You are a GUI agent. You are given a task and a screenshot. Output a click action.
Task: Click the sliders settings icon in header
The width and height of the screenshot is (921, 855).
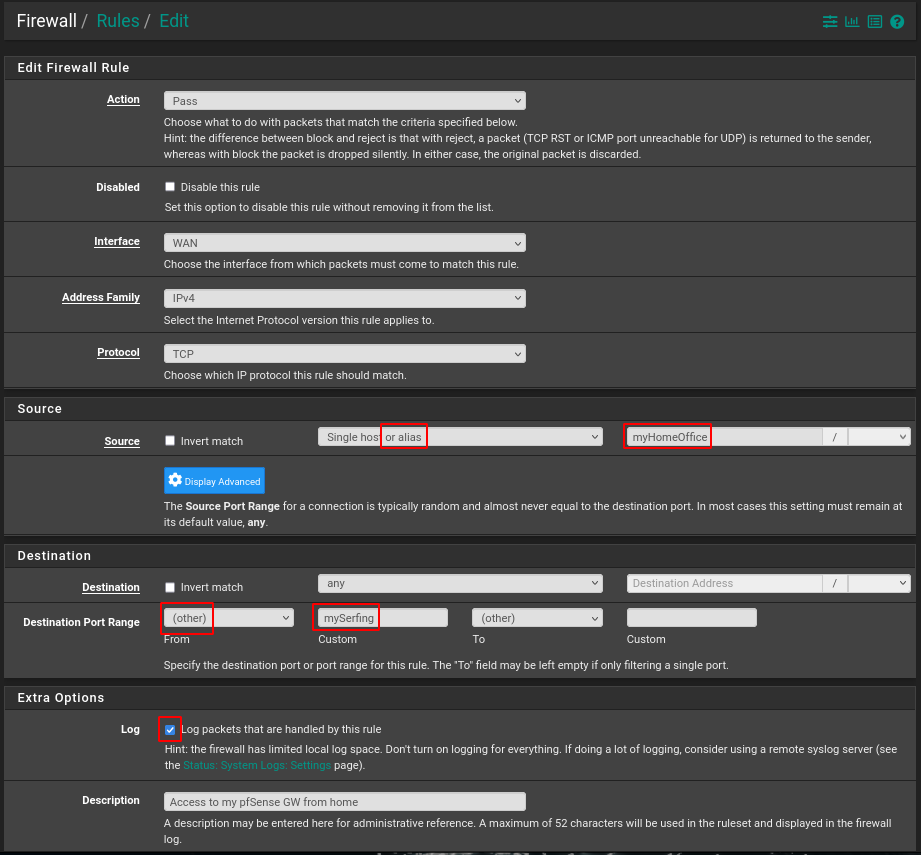(830, 21)
